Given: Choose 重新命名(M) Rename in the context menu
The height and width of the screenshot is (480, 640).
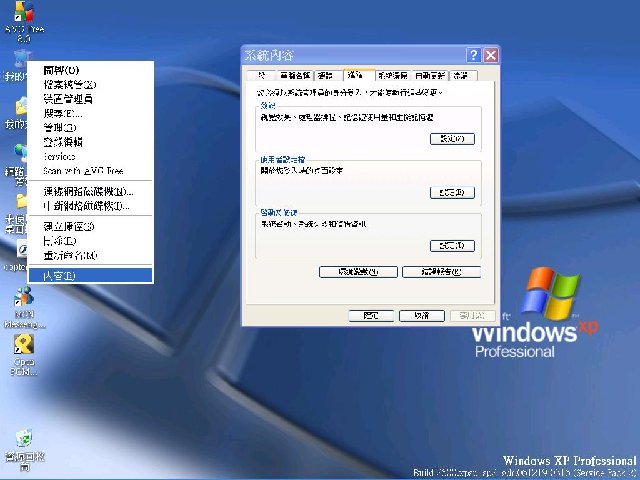Looking at the screenshot, I should point(90,256).
